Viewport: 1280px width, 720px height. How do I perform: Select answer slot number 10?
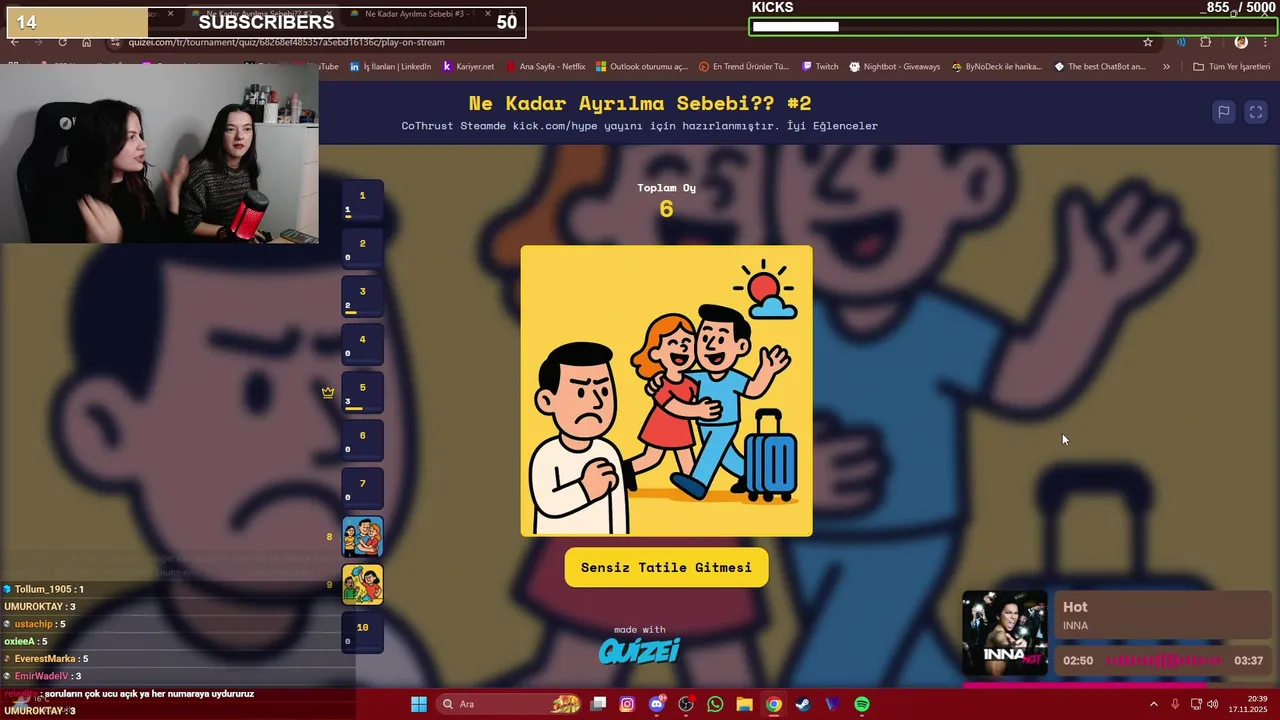click(363, 633)
